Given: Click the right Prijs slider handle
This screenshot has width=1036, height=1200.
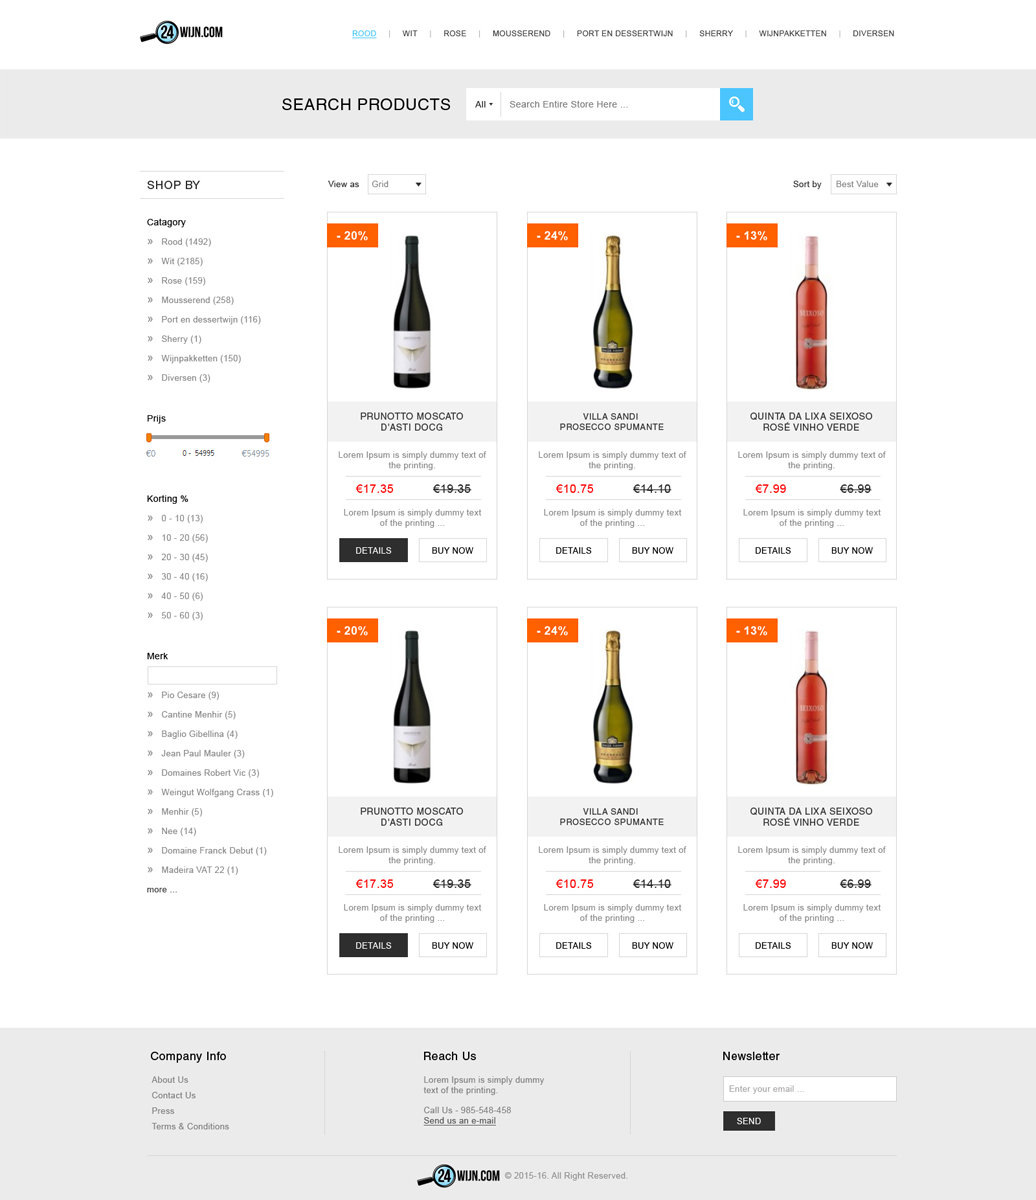Looking at the screenshot, I should coord(267,437).
